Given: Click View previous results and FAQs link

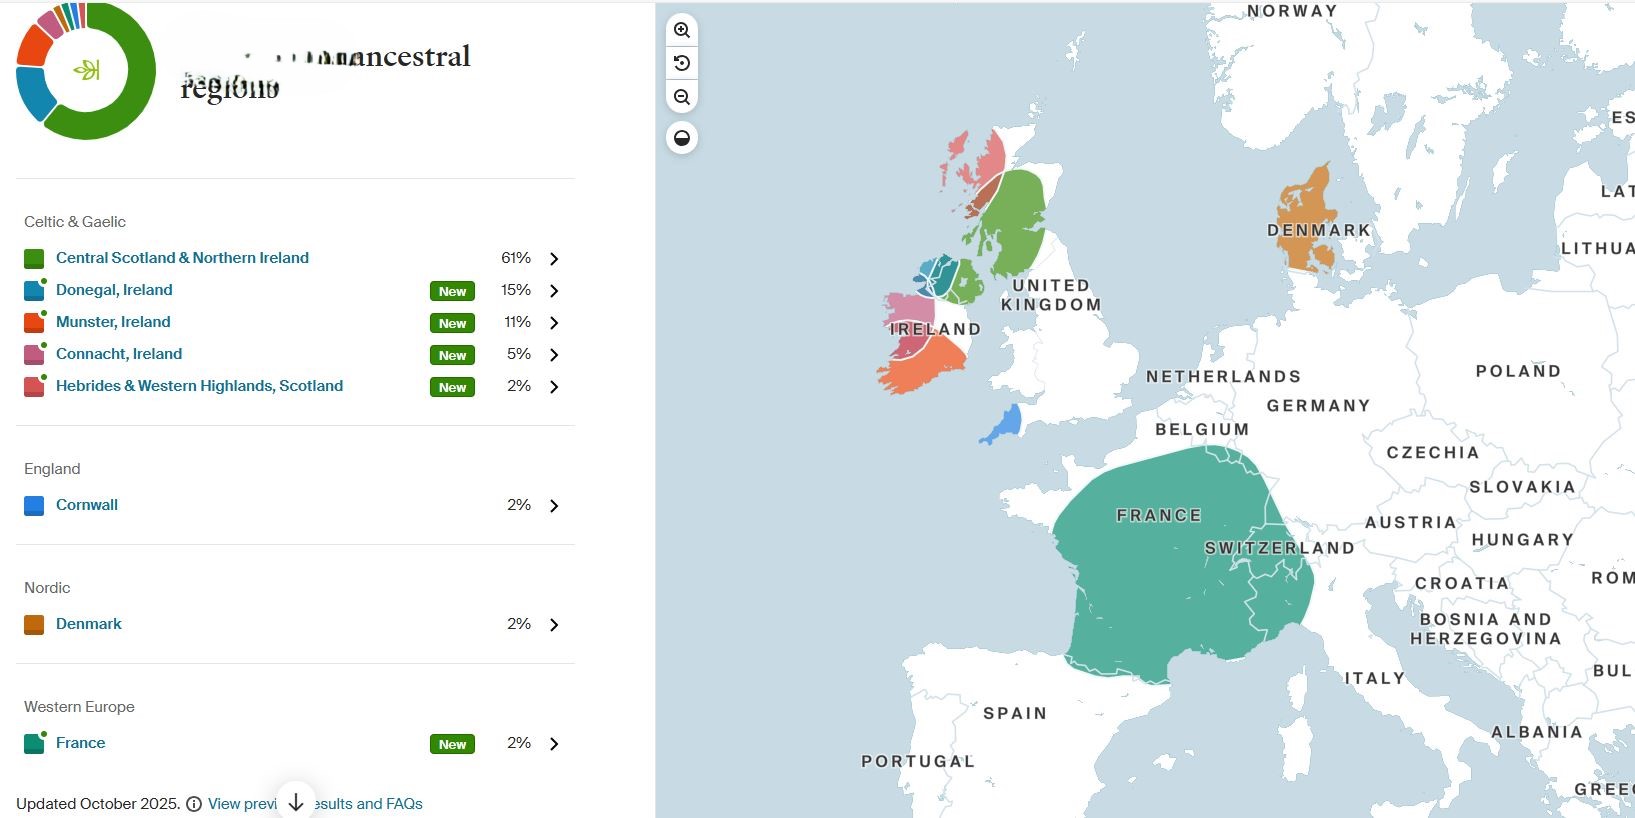Looking at the screenshot, I should coord(315,804).
